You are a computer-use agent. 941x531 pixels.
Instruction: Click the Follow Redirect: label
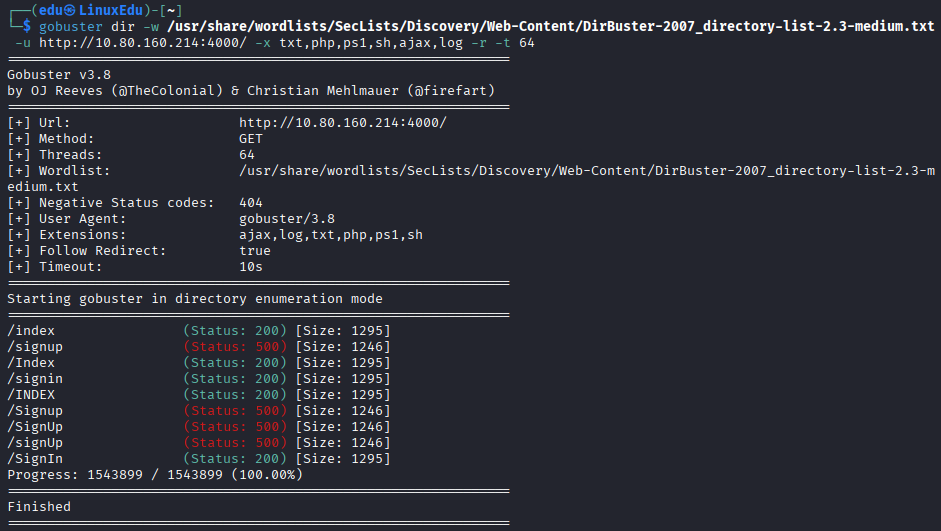pyautogui.click(x=103, y=251)
